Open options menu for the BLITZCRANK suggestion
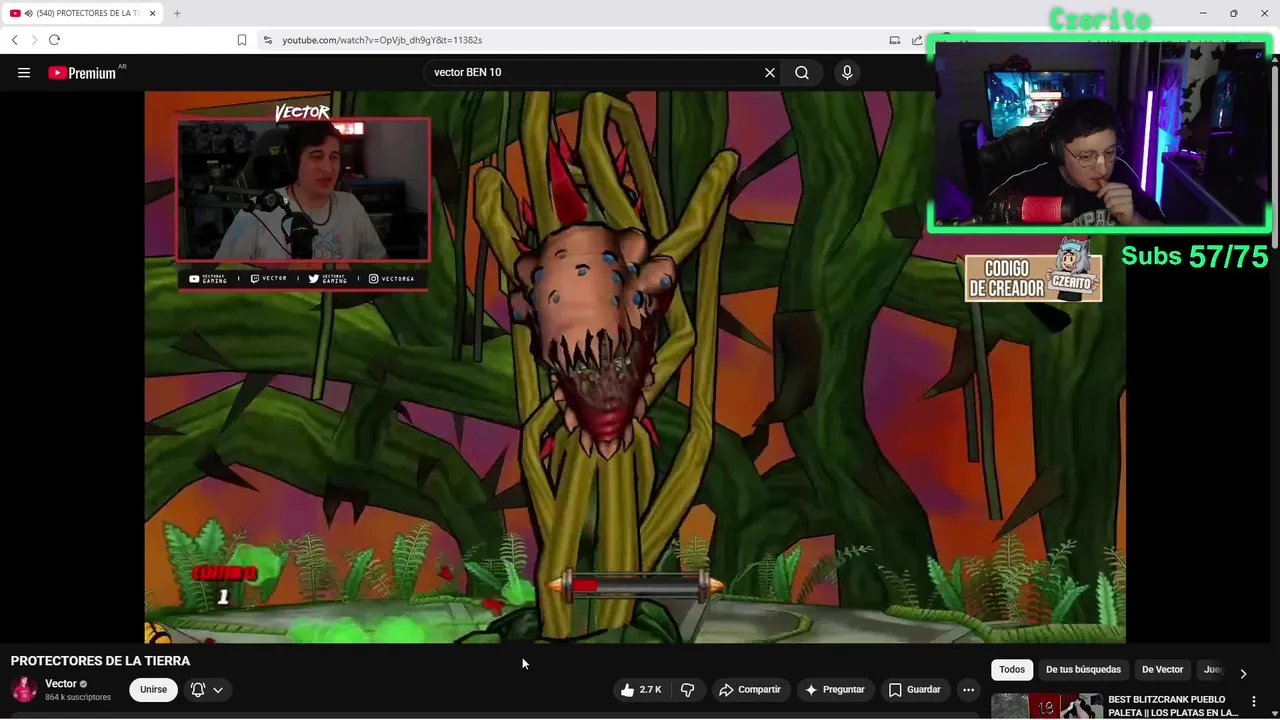 [1254, 702]
